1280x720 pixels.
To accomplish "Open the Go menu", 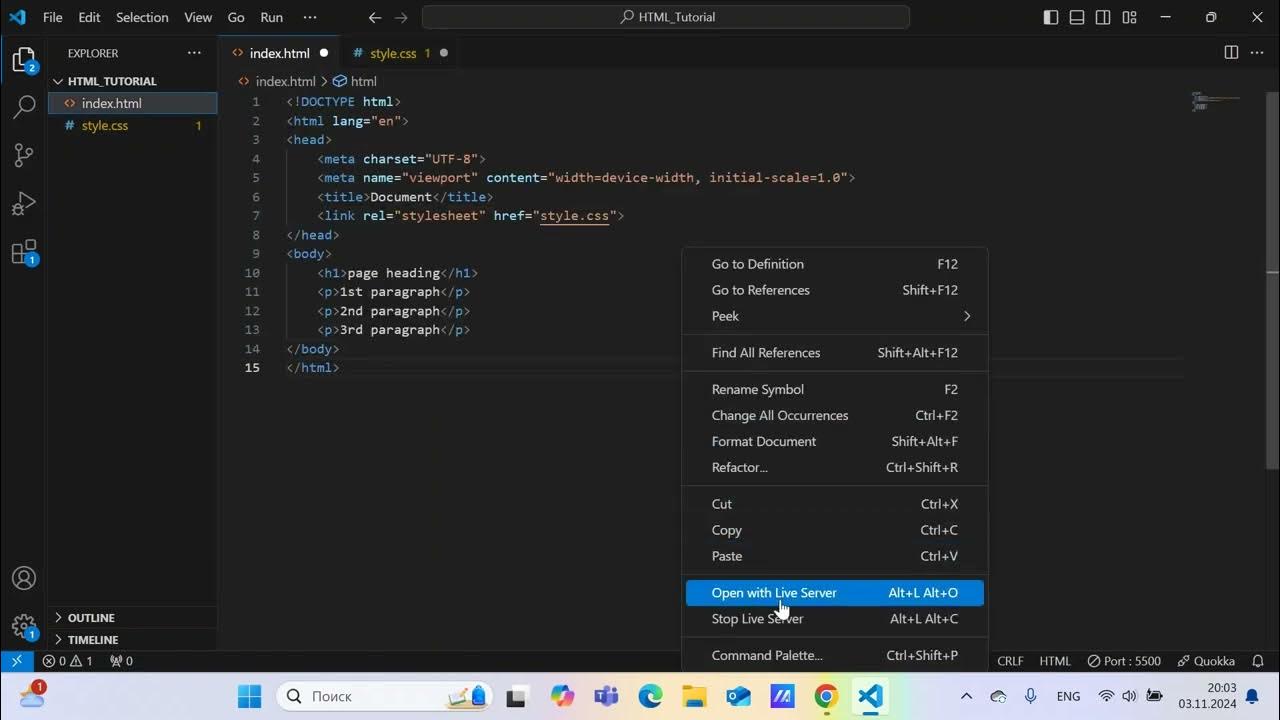I will point(236,17).
